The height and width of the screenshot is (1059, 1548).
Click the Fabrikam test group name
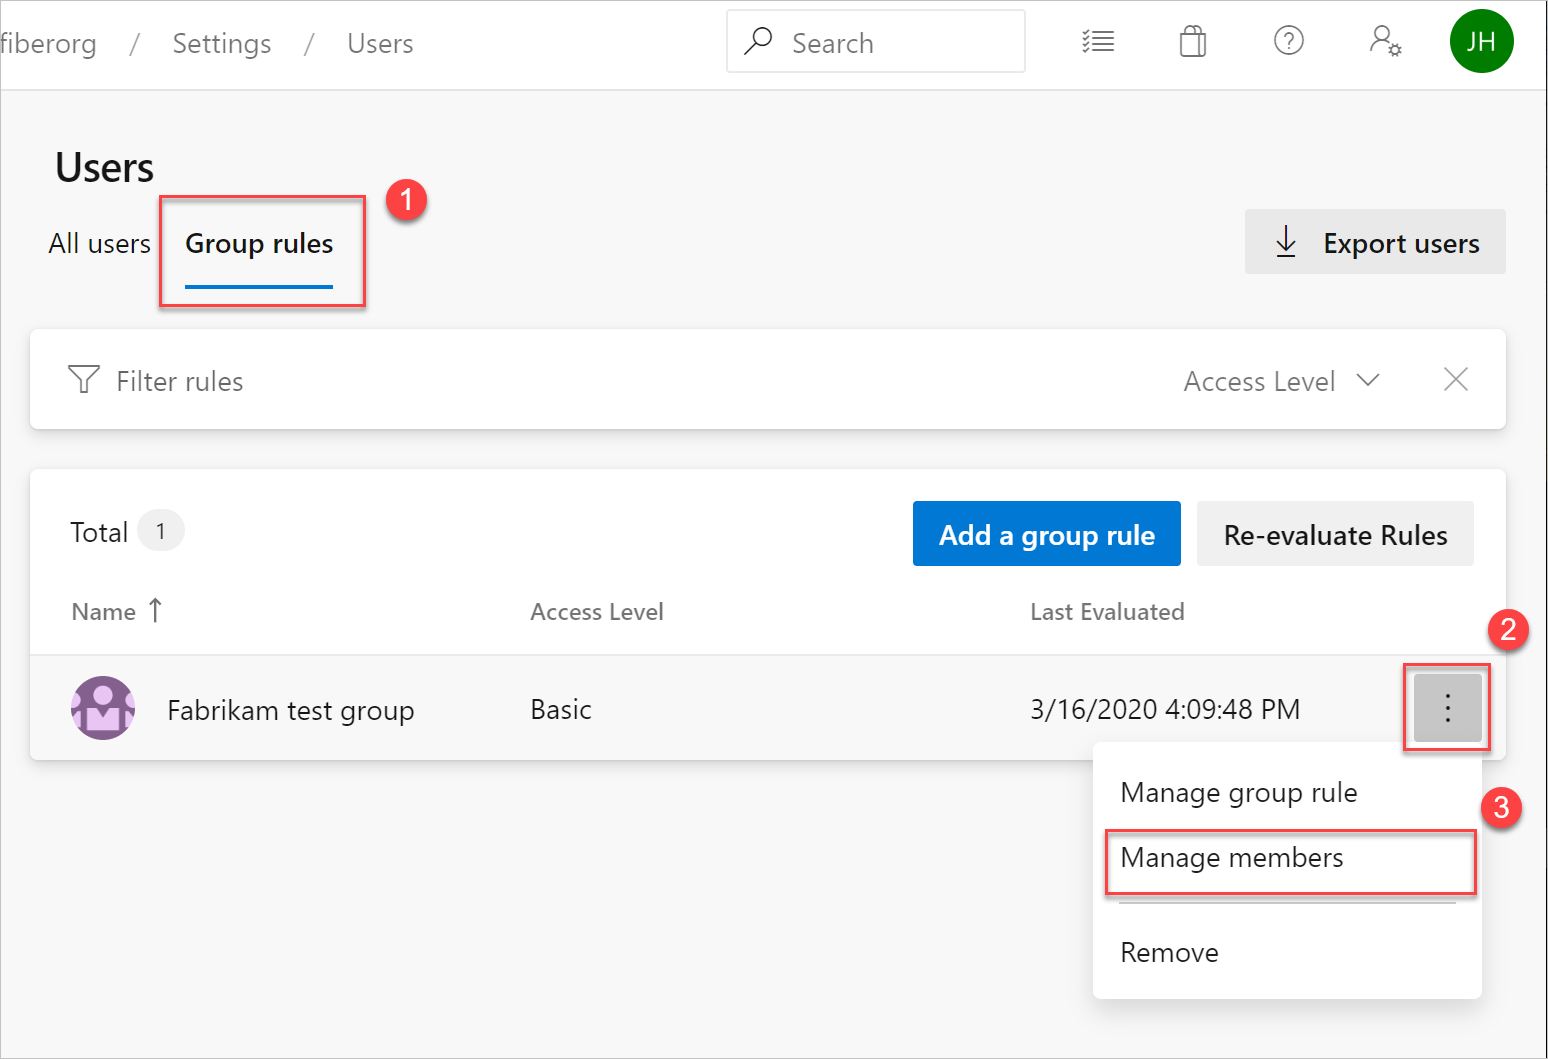(x=291, y=710)
